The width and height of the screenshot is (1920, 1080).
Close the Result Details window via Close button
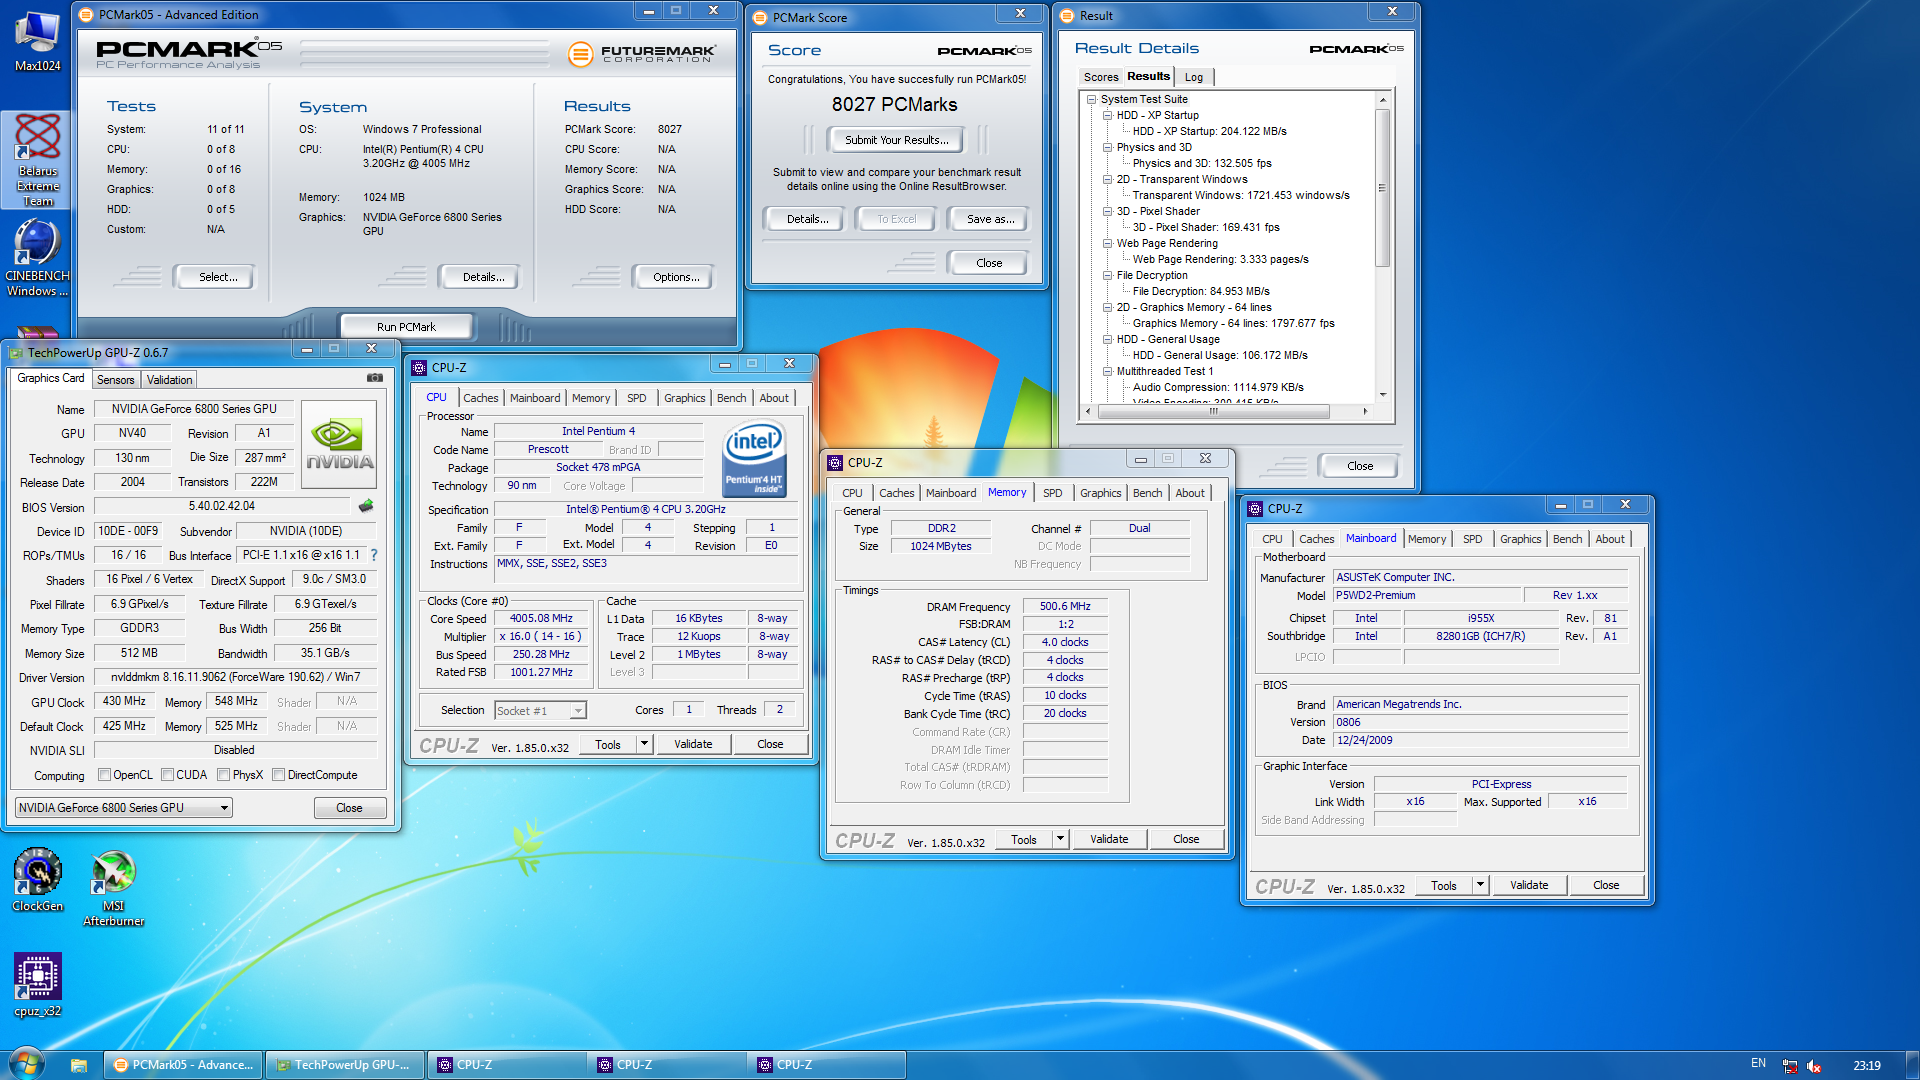point(1359,466)
